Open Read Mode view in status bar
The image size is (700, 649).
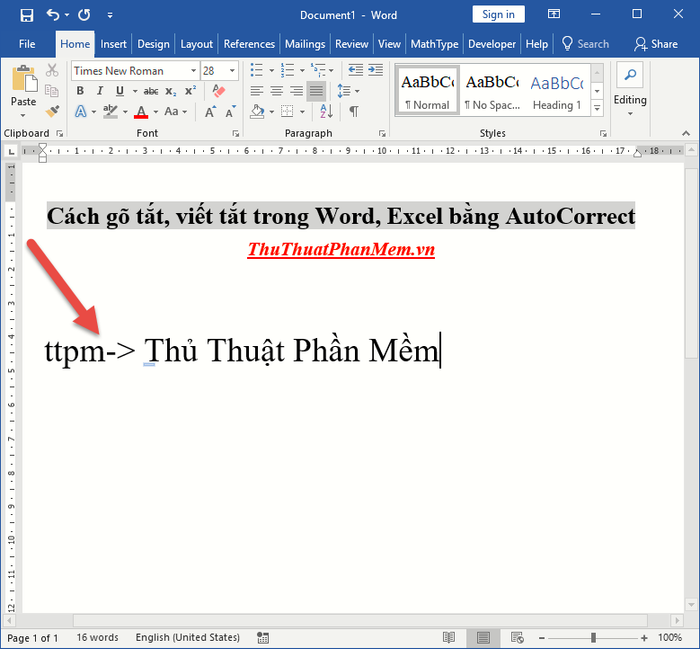click(449, 637)
